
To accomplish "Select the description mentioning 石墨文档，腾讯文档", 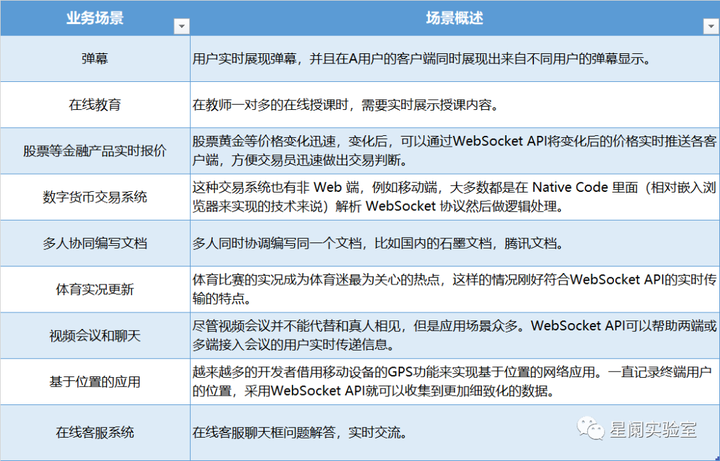I will [455, 243].
